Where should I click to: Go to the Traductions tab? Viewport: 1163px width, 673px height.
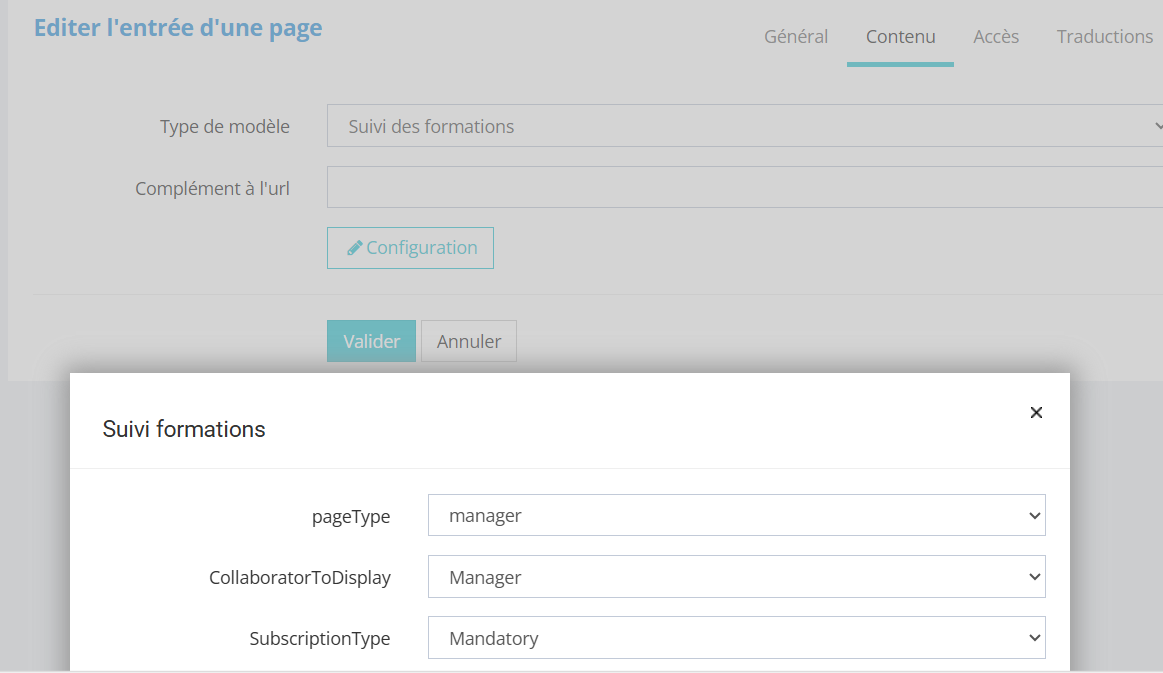pos(1104,37)
